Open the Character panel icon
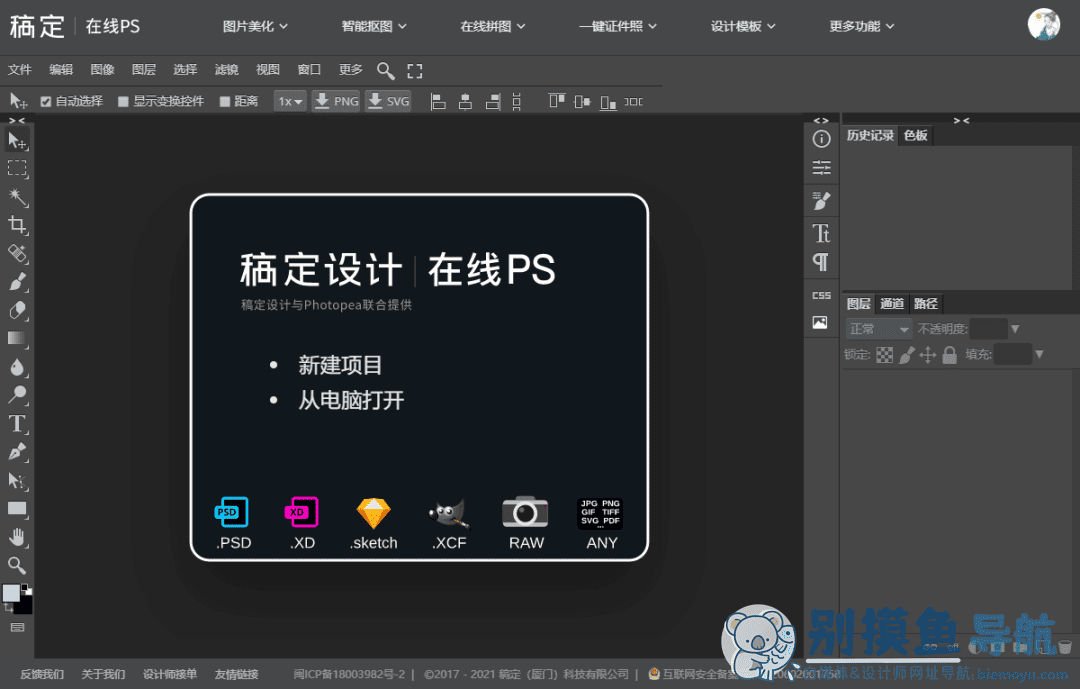Viewport: 1080px width, 689px height. pyautogui.click(x=821, y=233)
